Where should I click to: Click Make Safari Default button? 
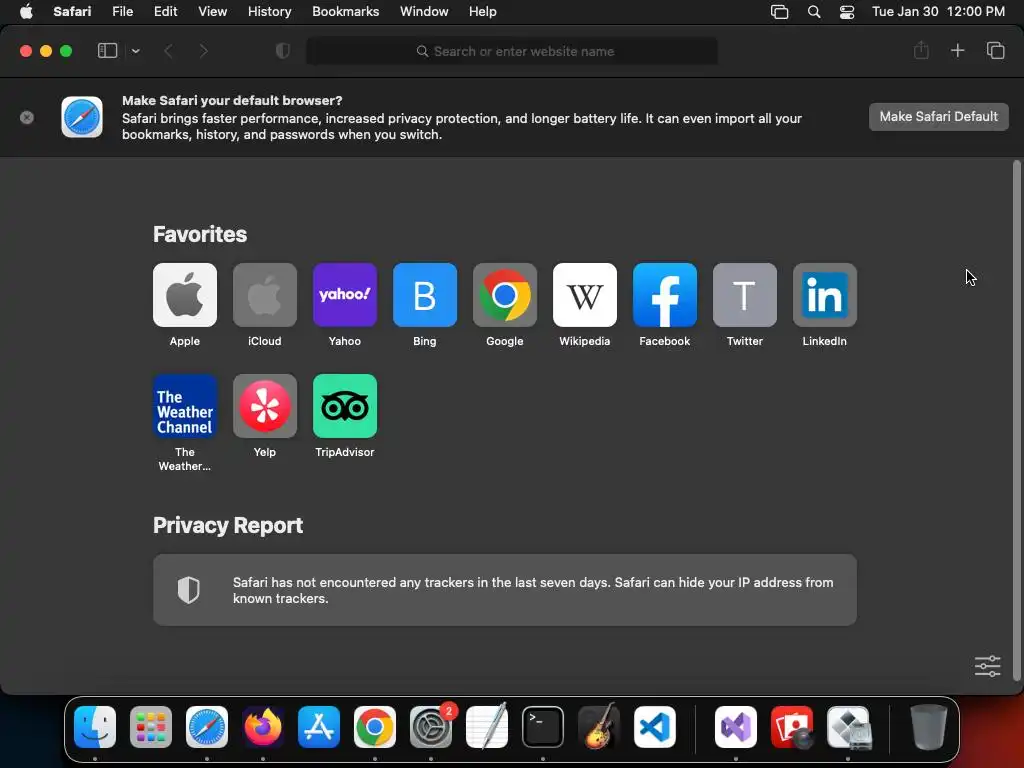[x=938, y=117]
